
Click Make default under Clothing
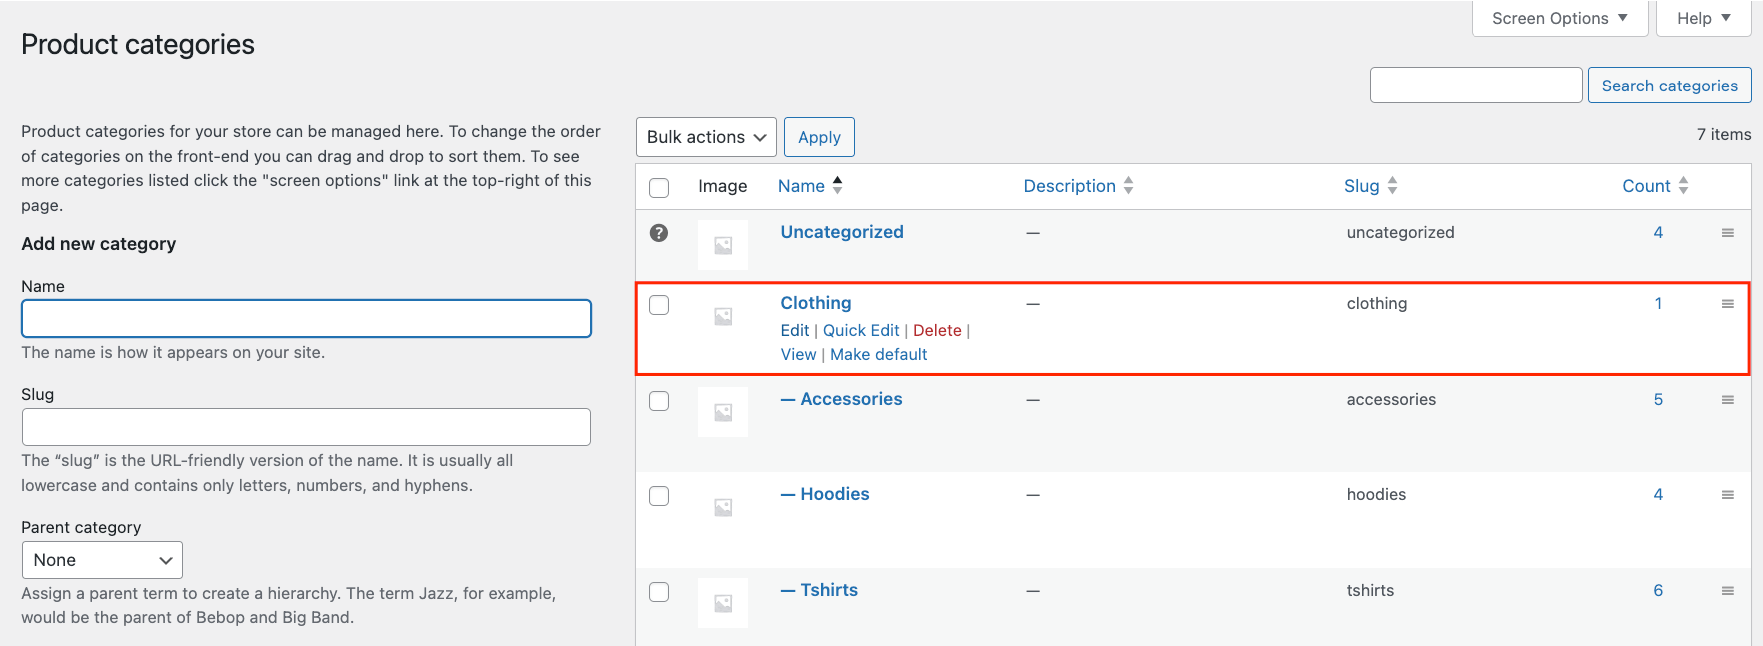pyautogui.click(x=878, y=354)
